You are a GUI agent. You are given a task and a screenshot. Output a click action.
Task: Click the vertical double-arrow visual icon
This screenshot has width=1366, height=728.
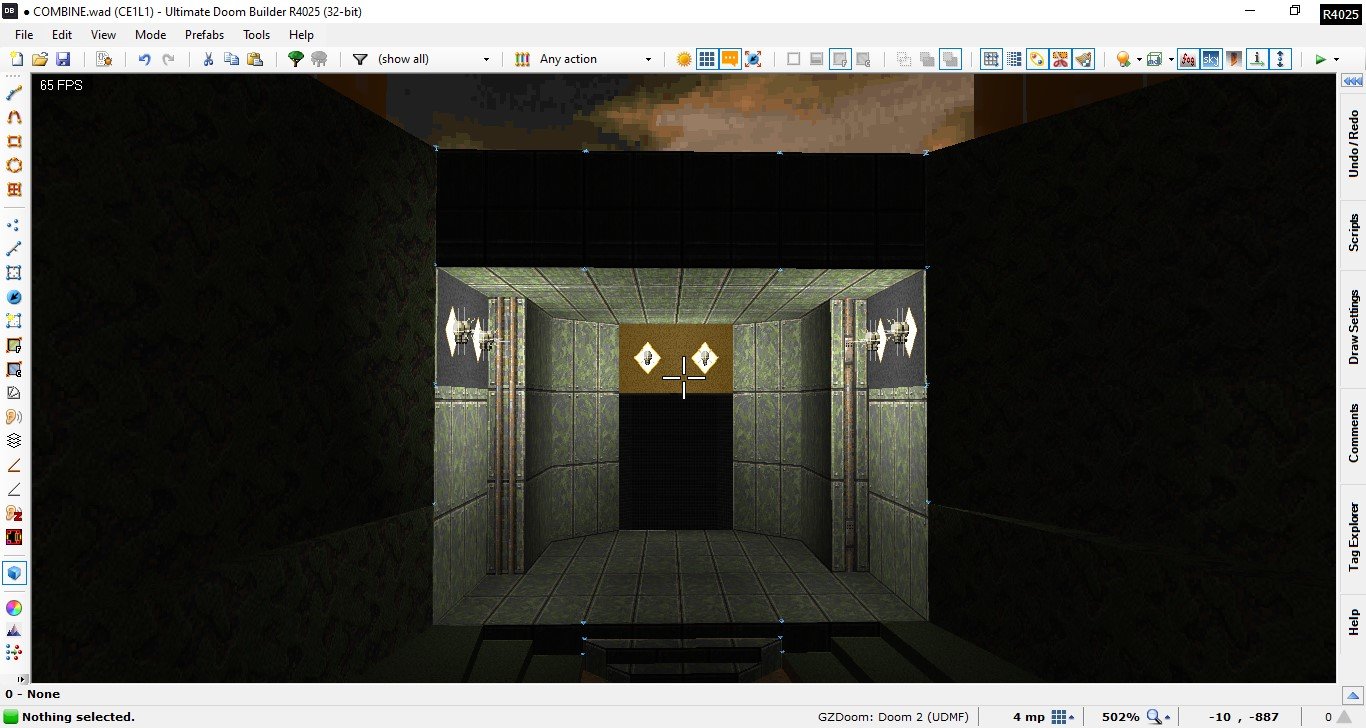[x=1280, y=59]
